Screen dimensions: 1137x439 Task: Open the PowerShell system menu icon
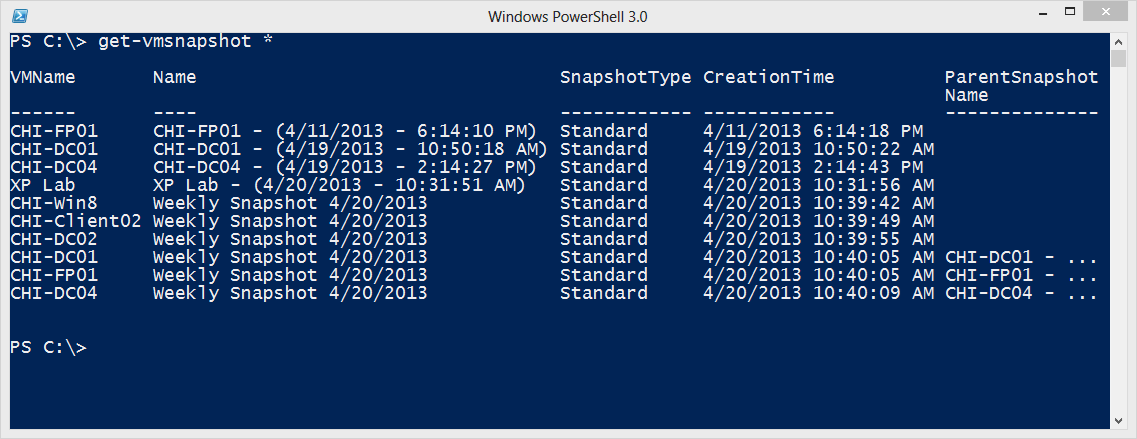coord(22,15)
